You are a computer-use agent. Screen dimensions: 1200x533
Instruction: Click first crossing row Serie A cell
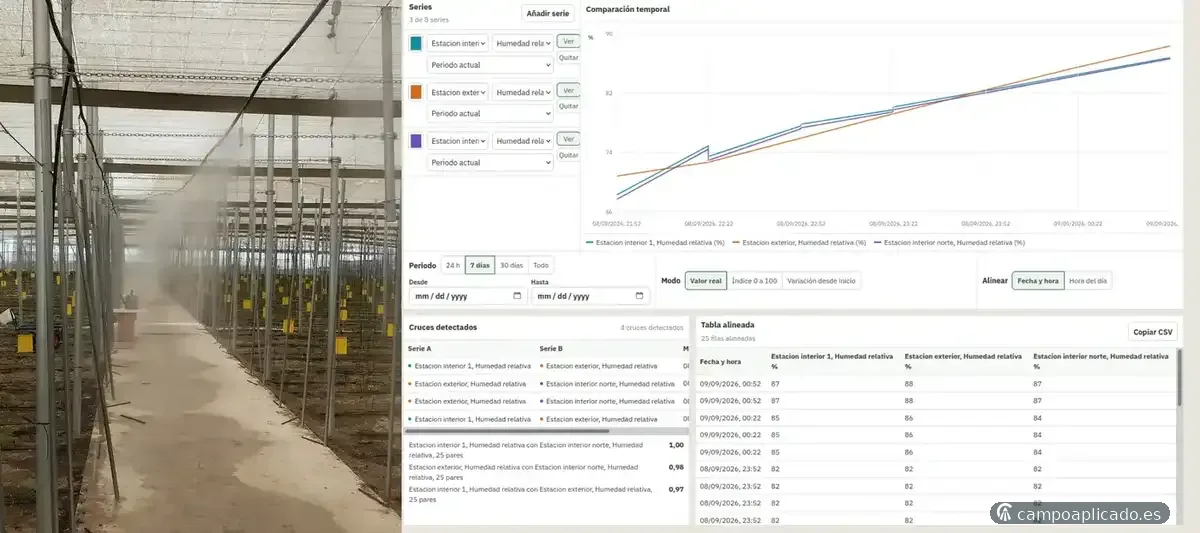[x=470, y=366]
